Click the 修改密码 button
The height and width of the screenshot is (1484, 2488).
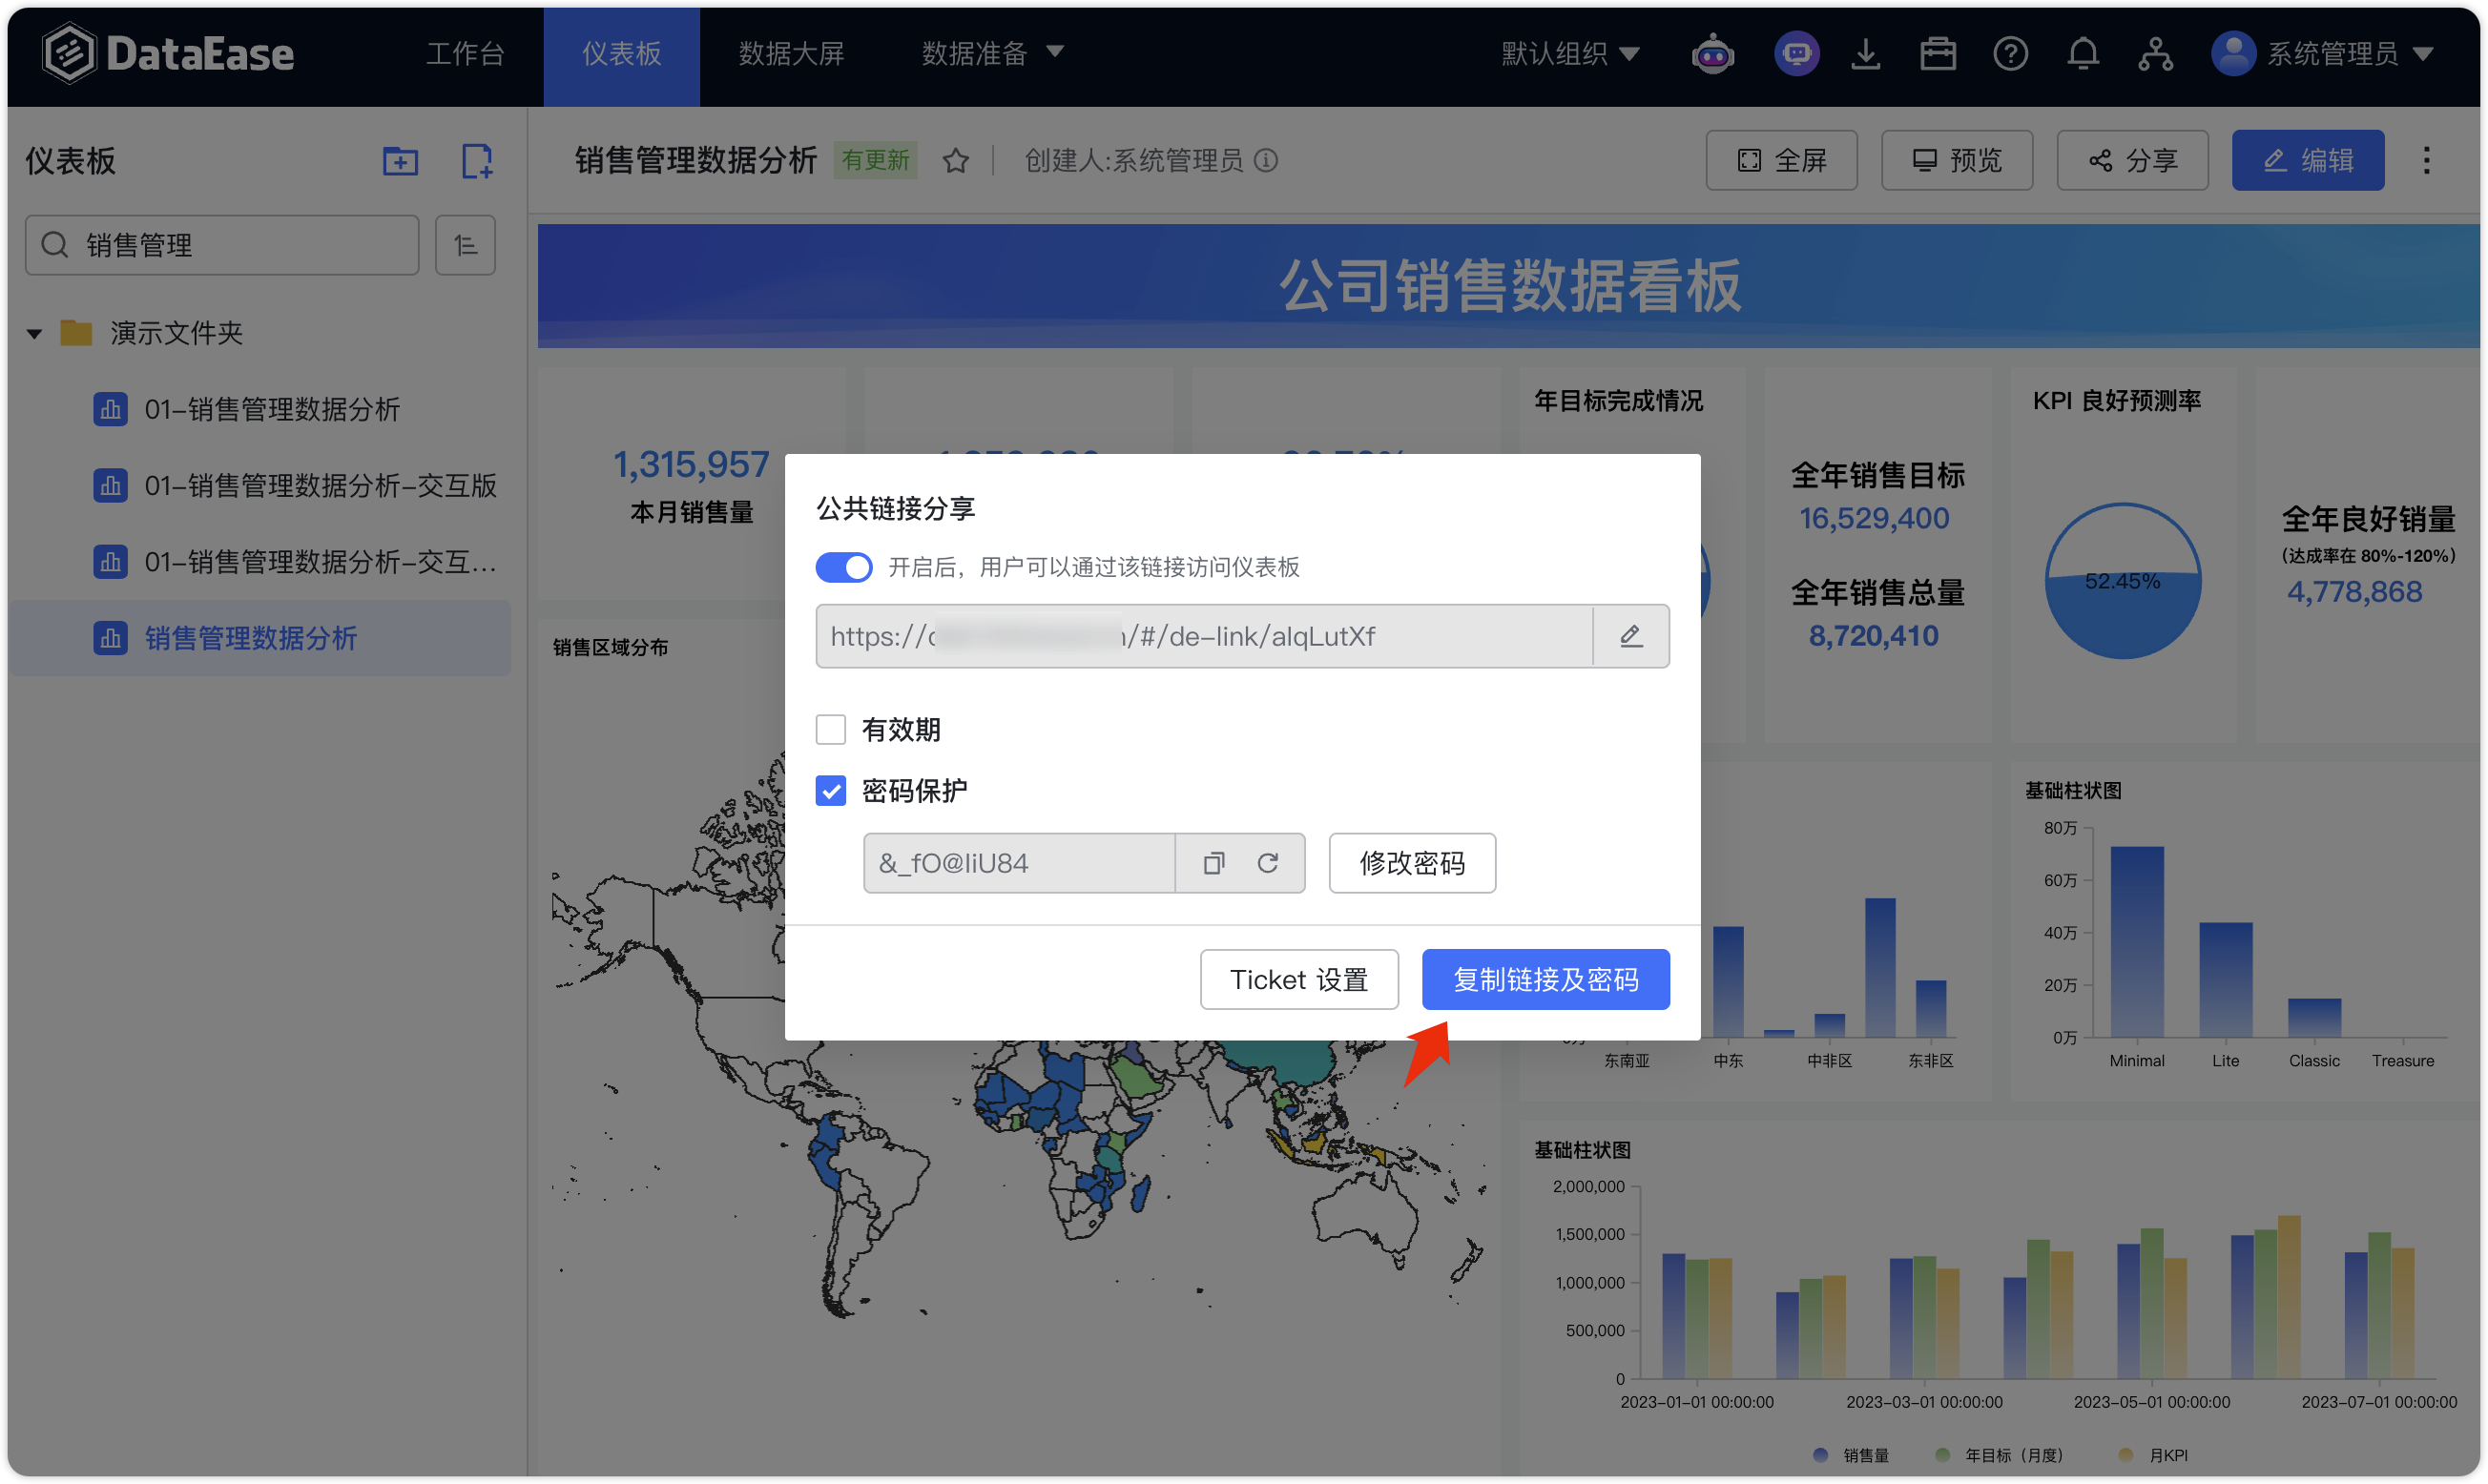(1412, 863)
